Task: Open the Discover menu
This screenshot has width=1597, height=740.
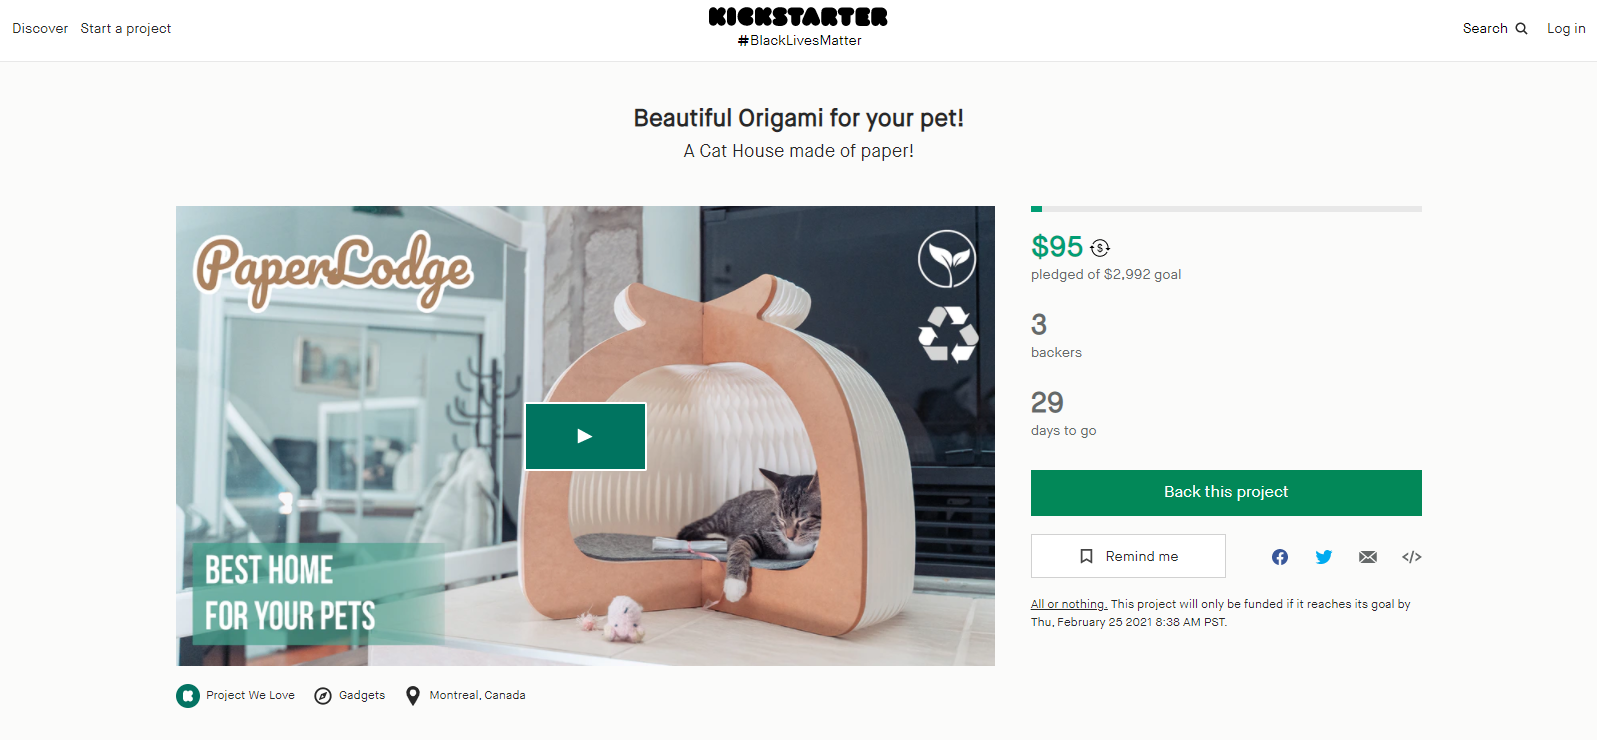Action: (x=40, y=29)
